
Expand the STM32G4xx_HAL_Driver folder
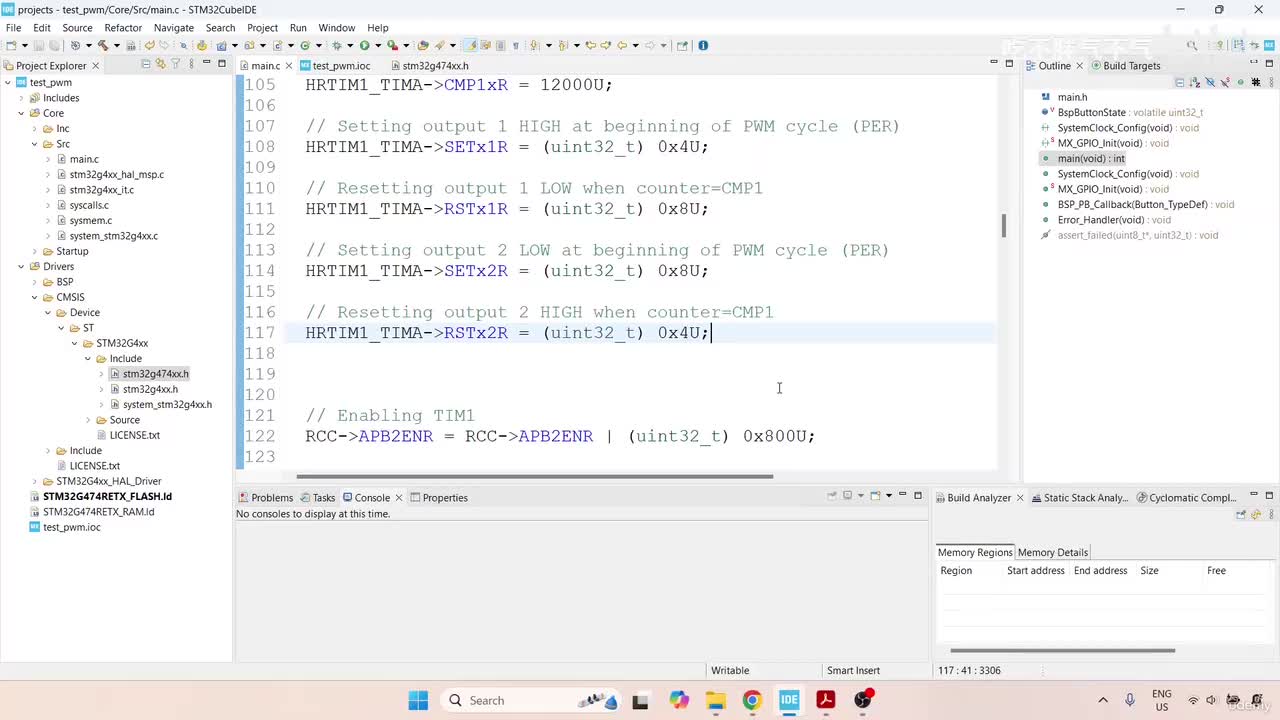35,481
